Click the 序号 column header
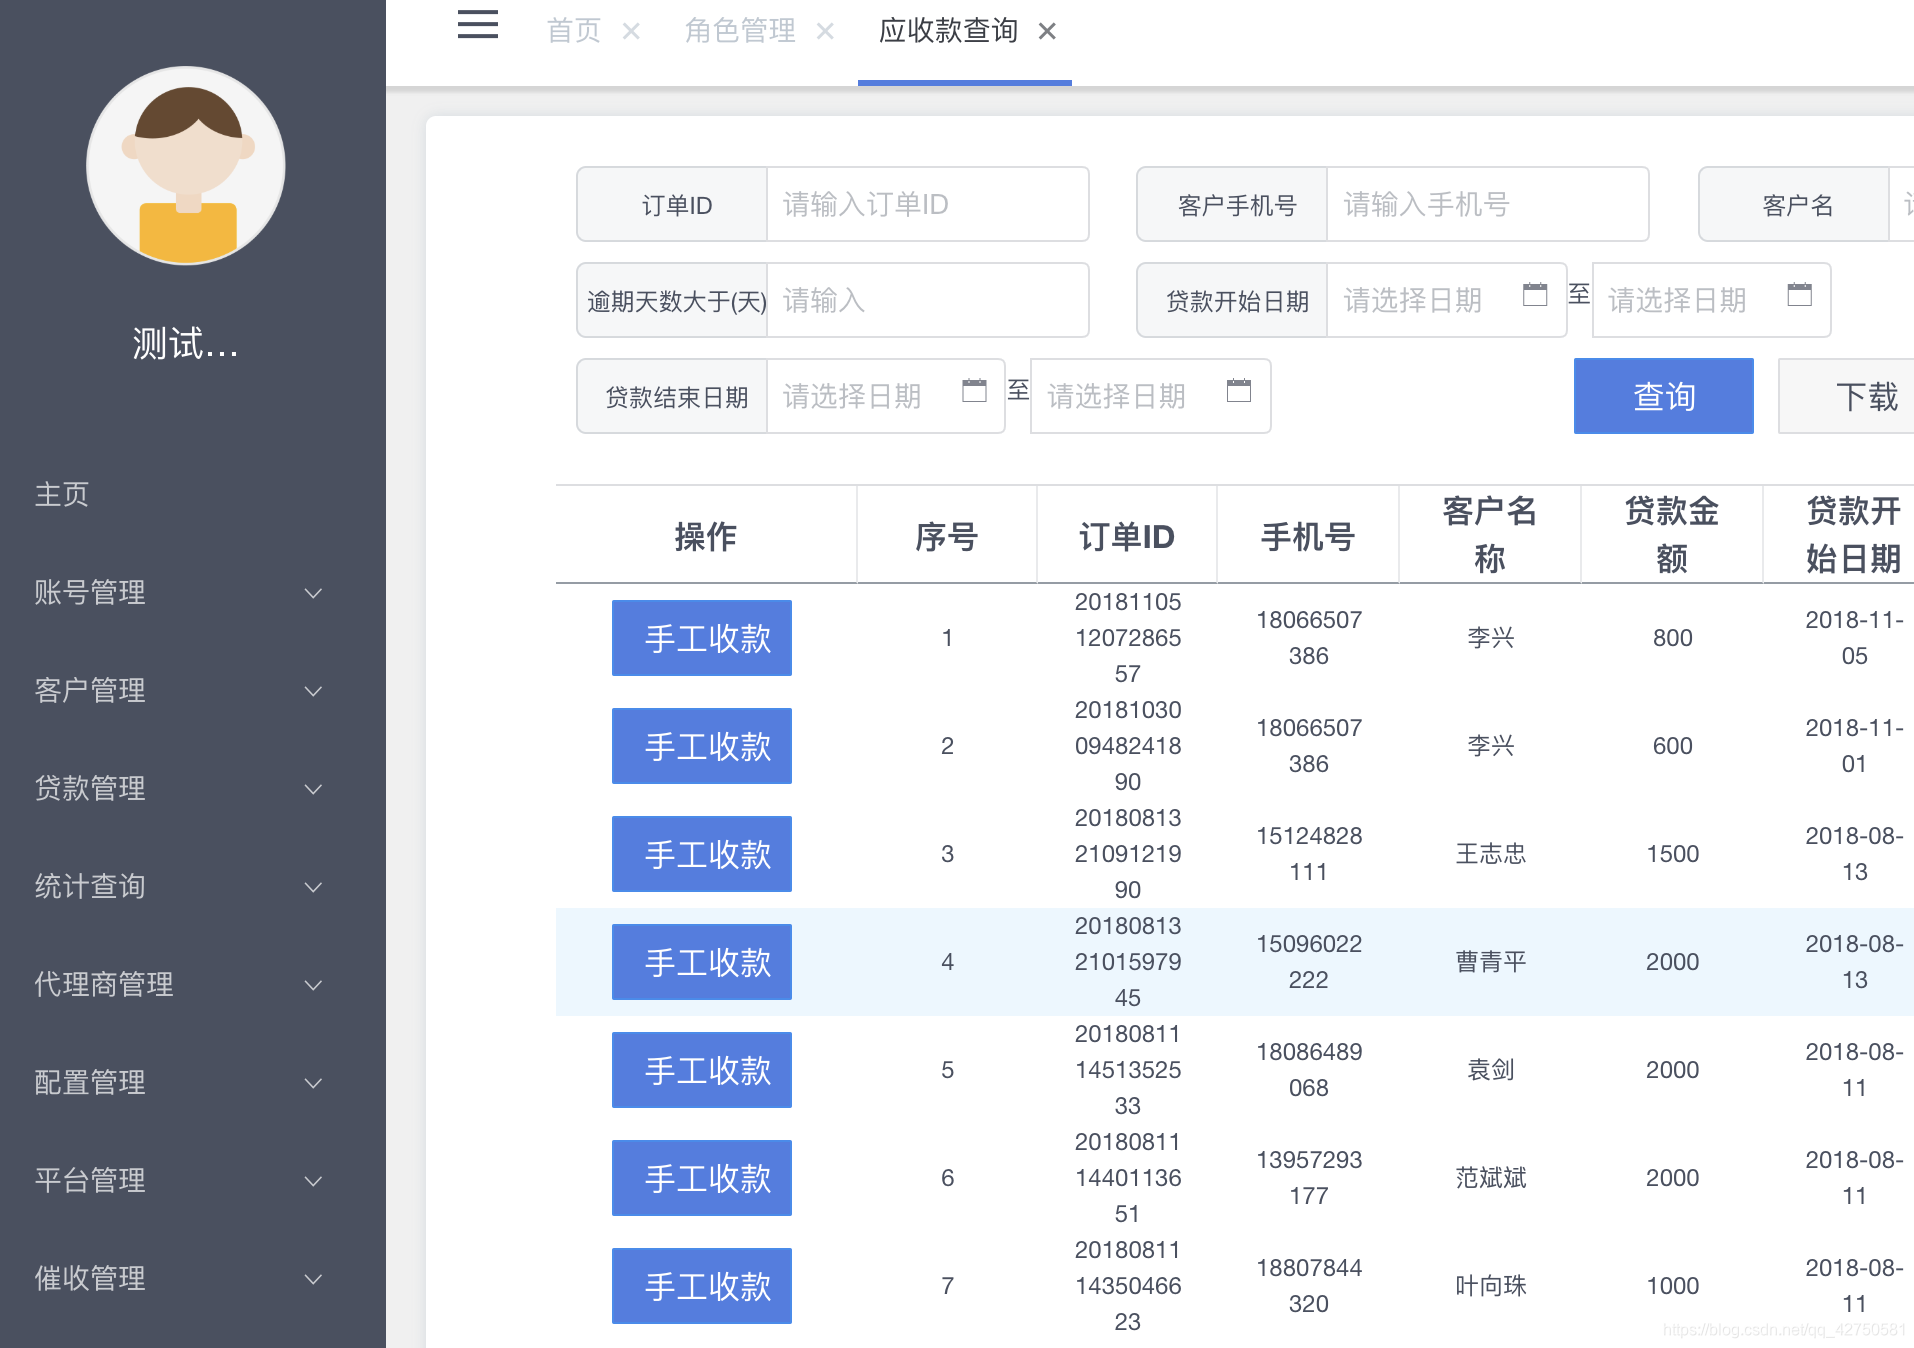1914x1348 pixels. (947, 536)
